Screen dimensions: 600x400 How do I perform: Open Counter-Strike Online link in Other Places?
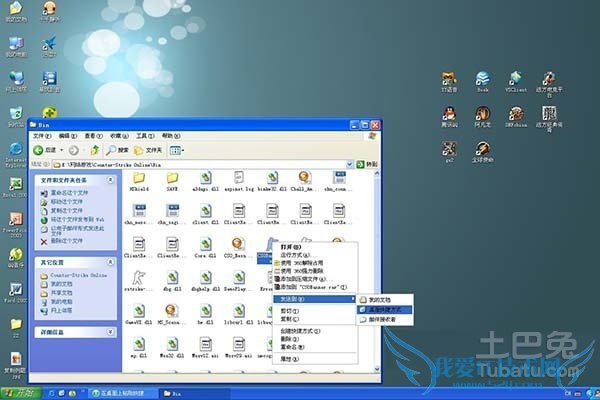(x=74, y=275)
